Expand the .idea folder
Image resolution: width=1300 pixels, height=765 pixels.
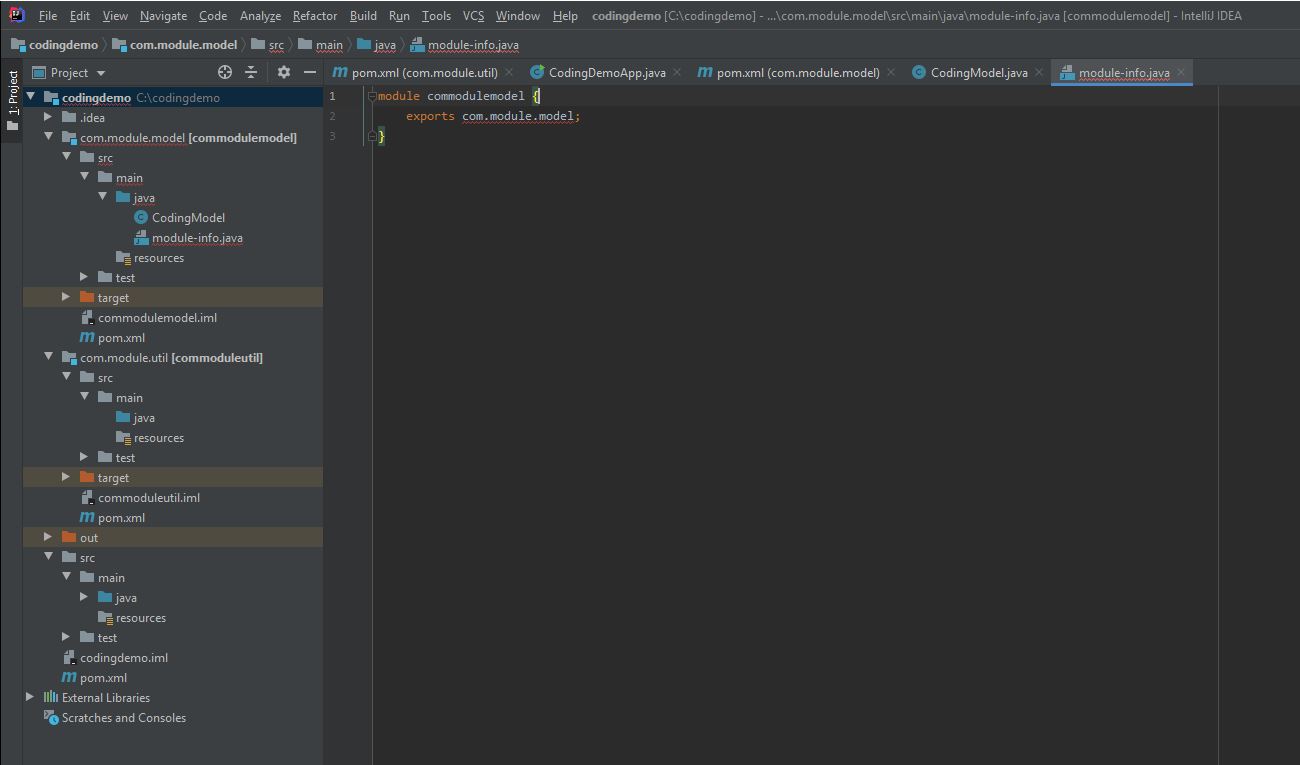click(x=48, y=117)
